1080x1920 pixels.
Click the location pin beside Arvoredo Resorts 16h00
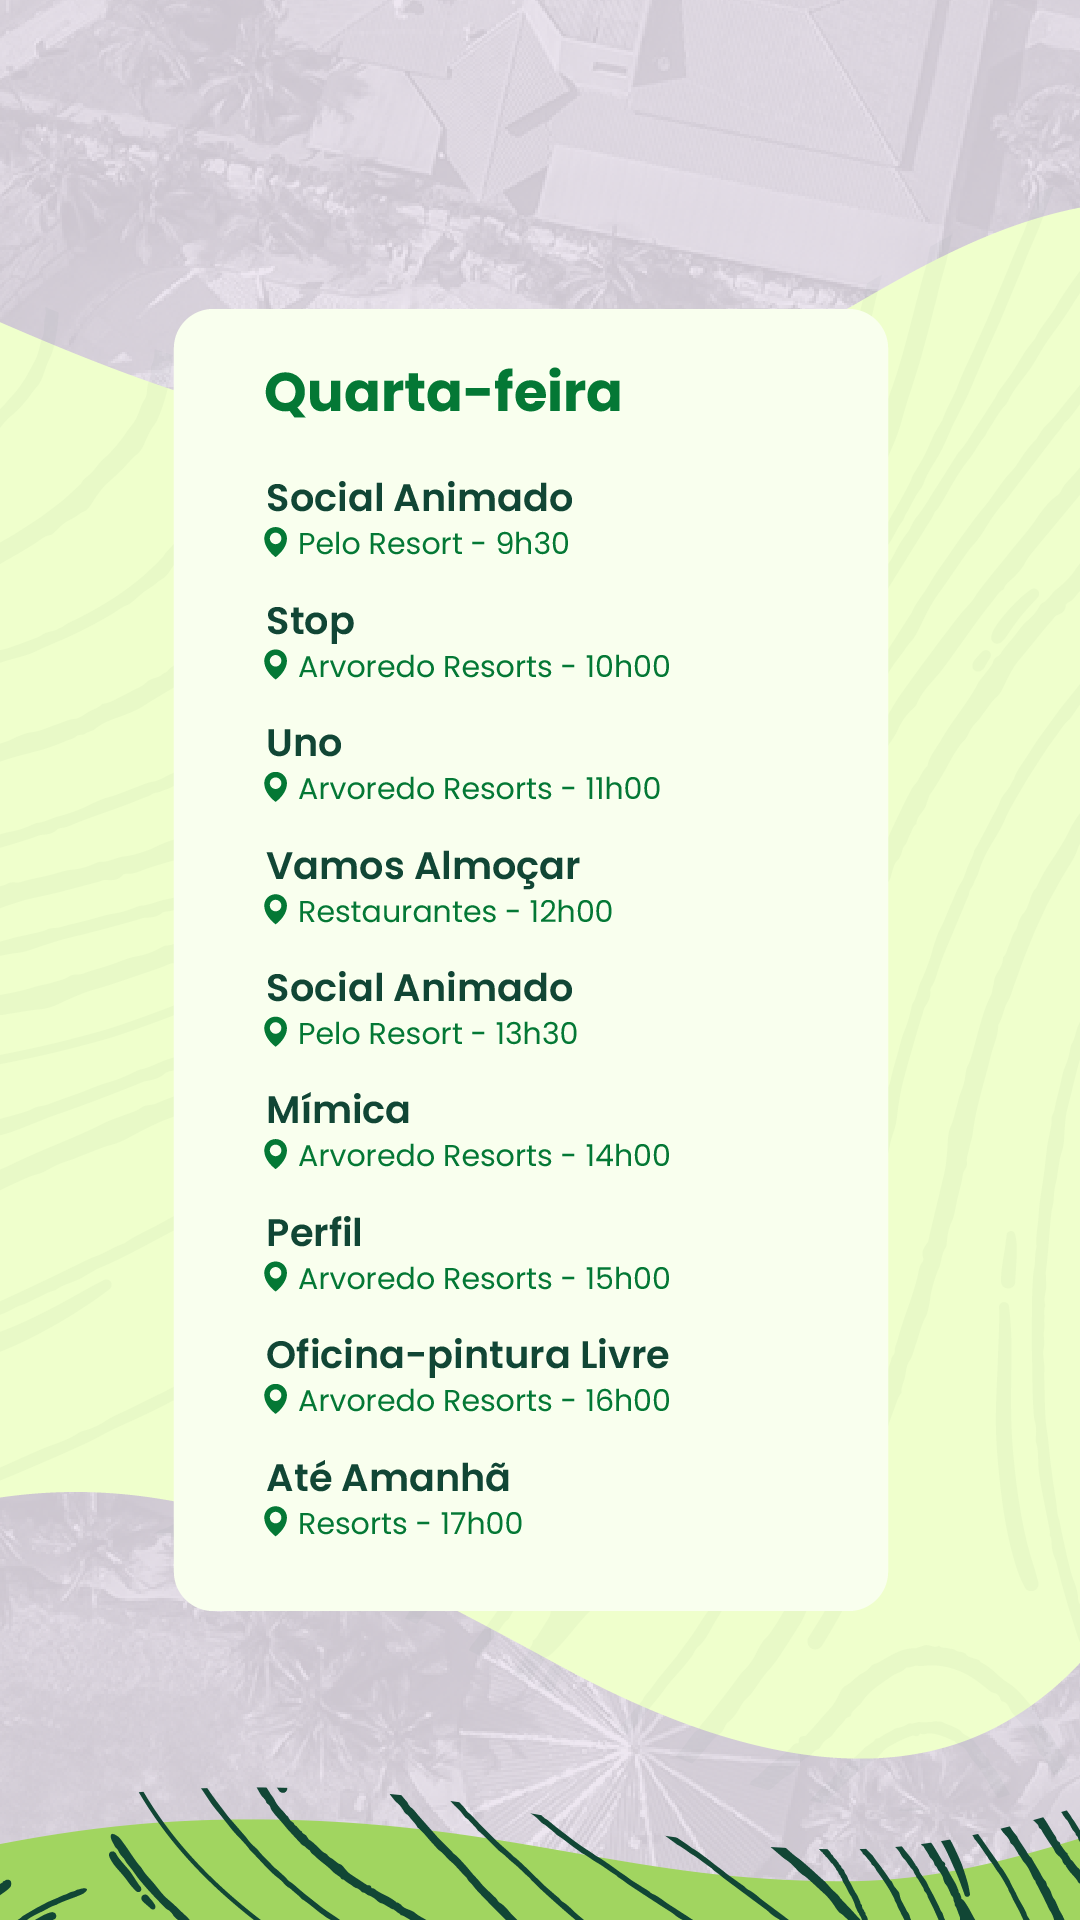pyautogui.click(x=276, y=1399)
